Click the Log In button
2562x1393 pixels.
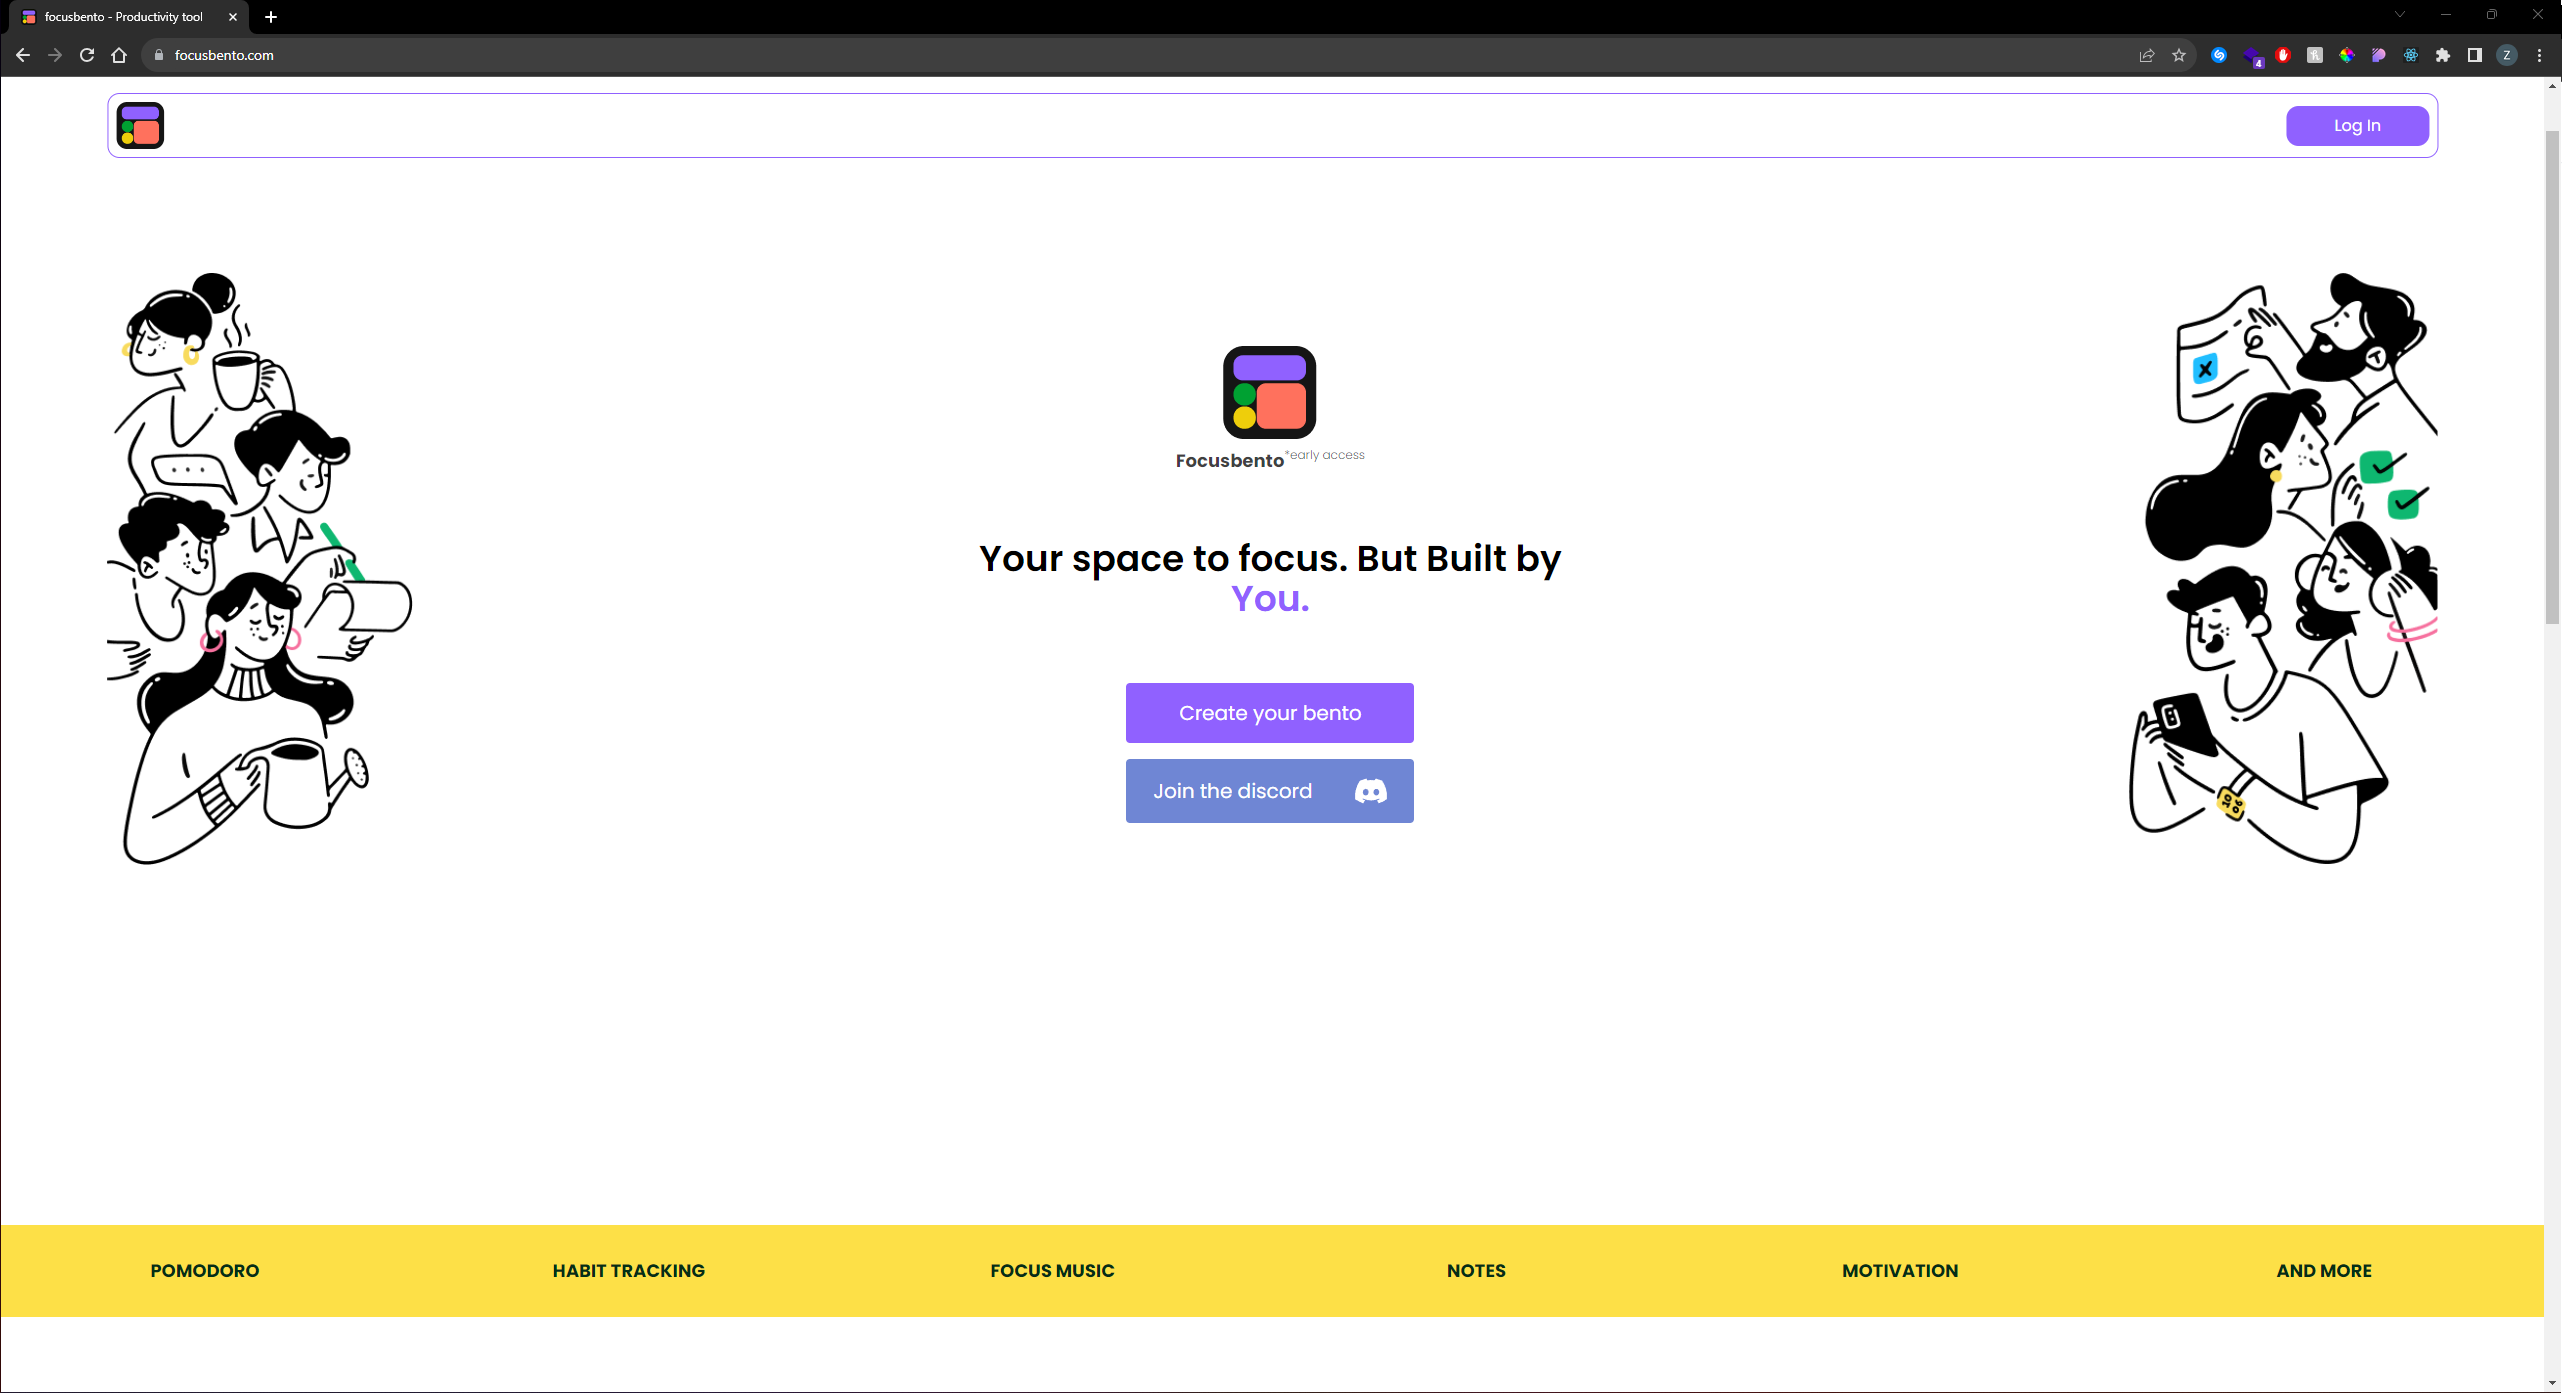coord(2357,126)
